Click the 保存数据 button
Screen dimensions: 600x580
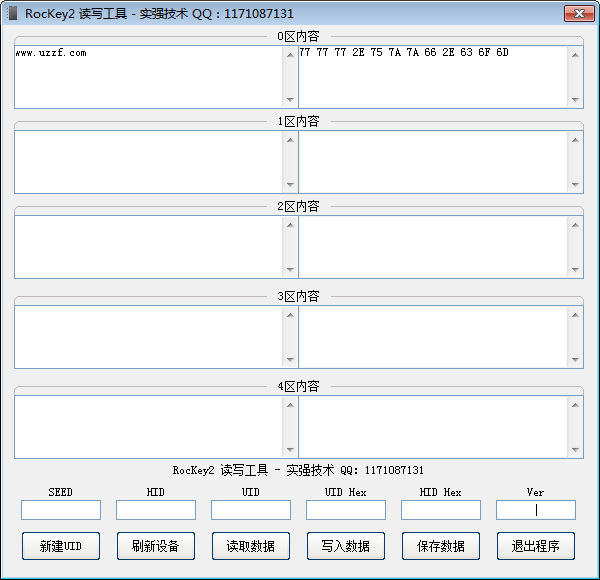pos(440,546)
